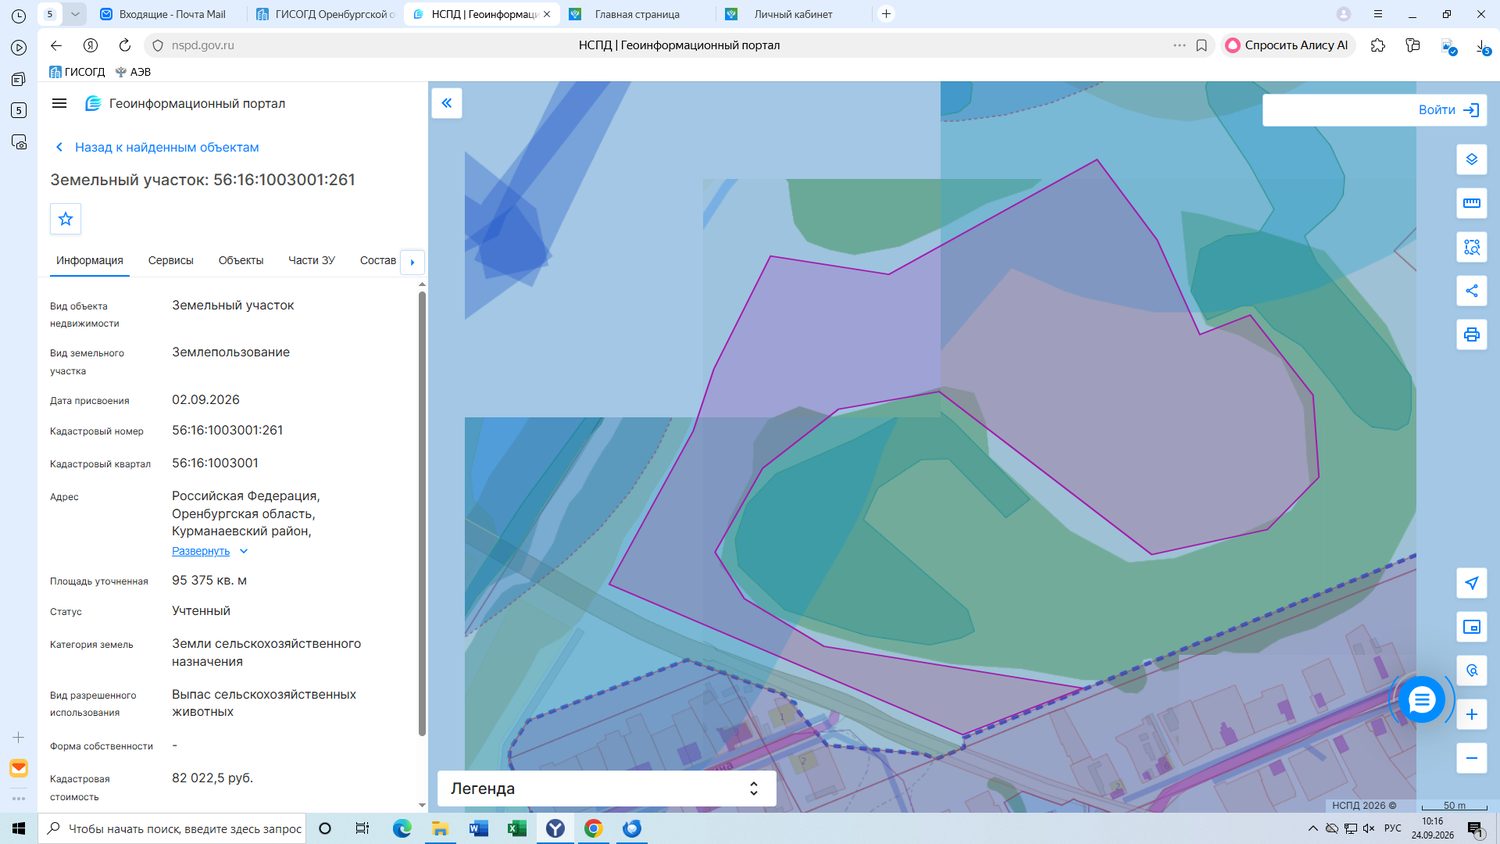The height and width of the screenshot is (844, 1500).
Task: Expand the Легенда dropdown
Action: (x=607, y=788)
